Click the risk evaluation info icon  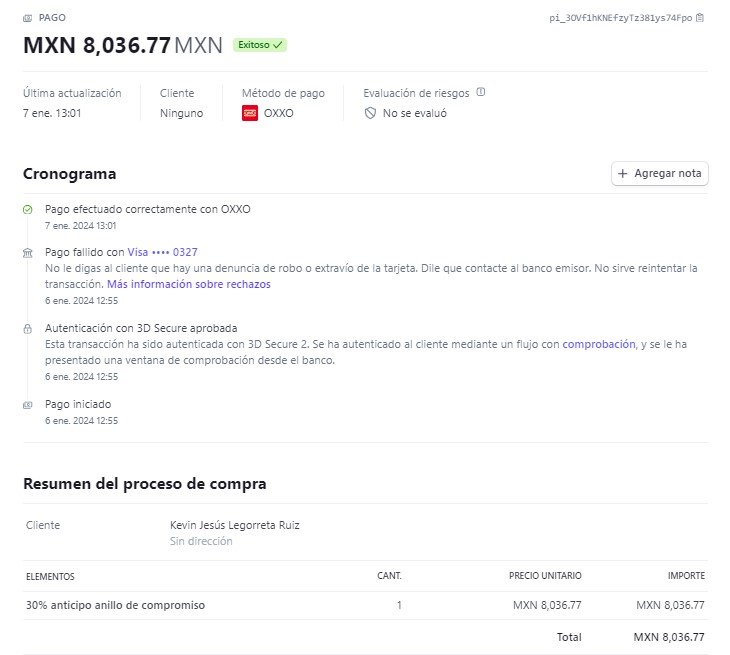point(481,92)
